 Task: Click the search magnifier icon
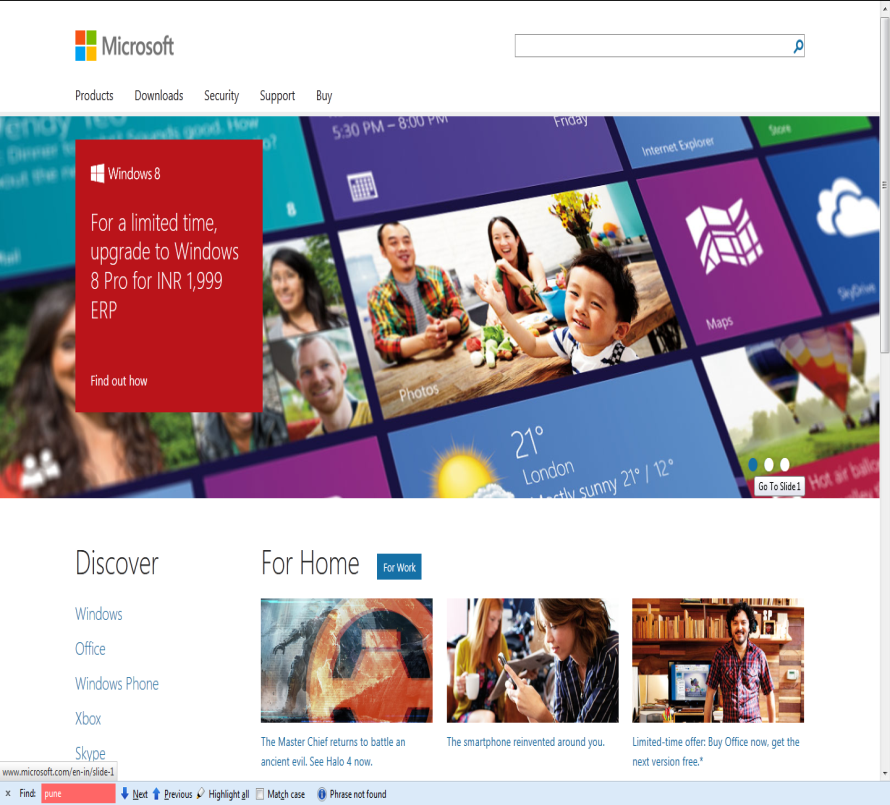click(x=798, y=46)
